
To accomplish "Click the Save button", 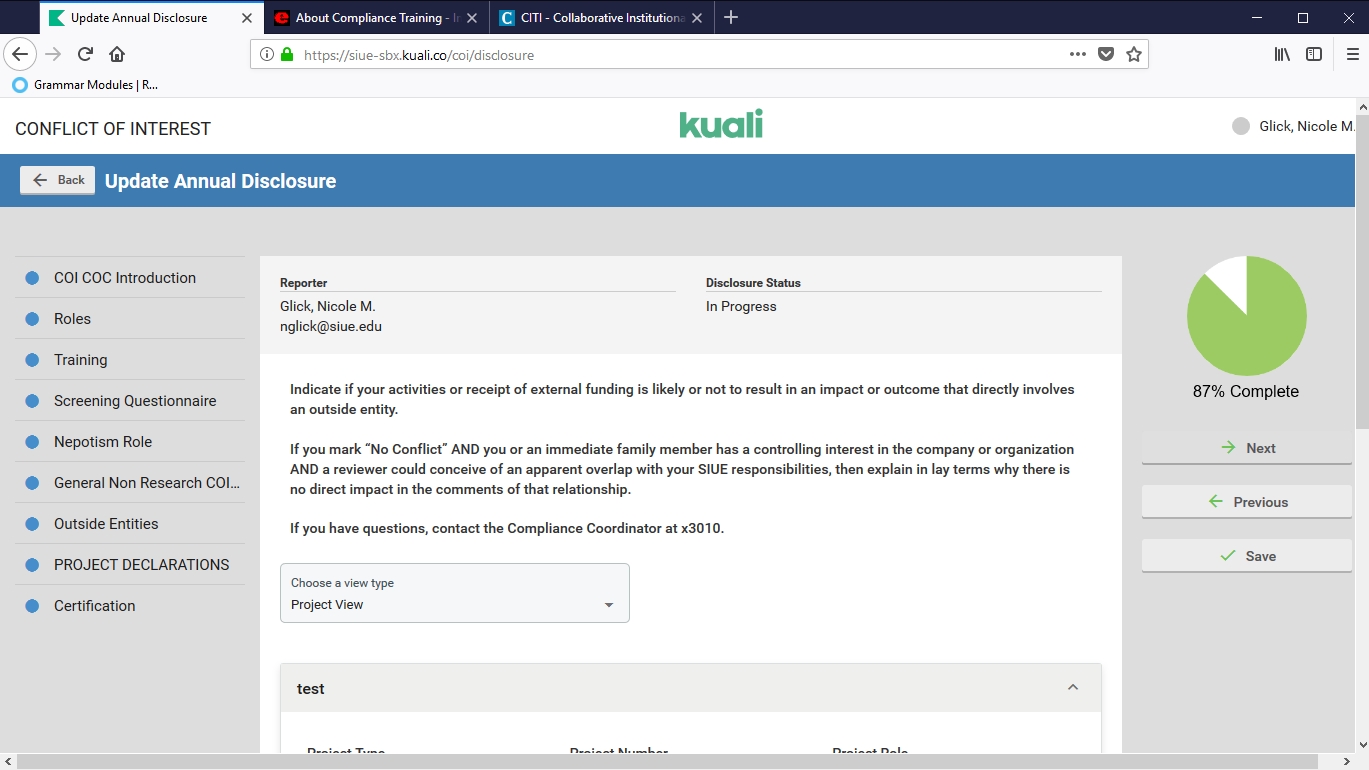I will pos(1246,556).
